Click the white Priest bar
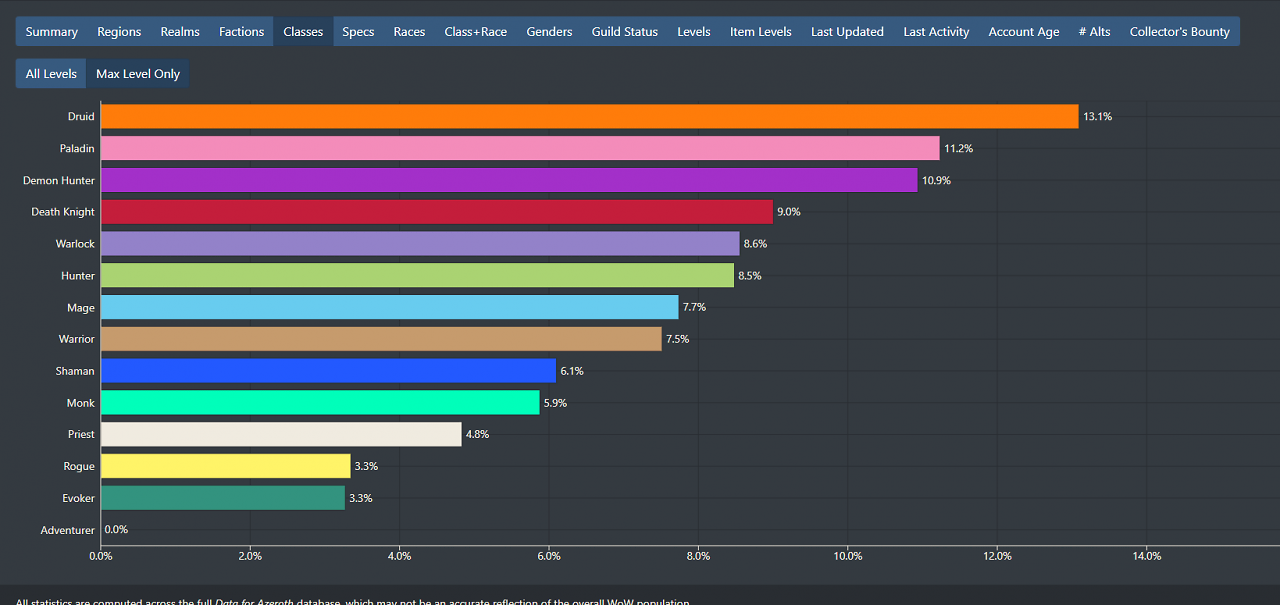The image size is (1280, 605). click(x=281, y=434)
